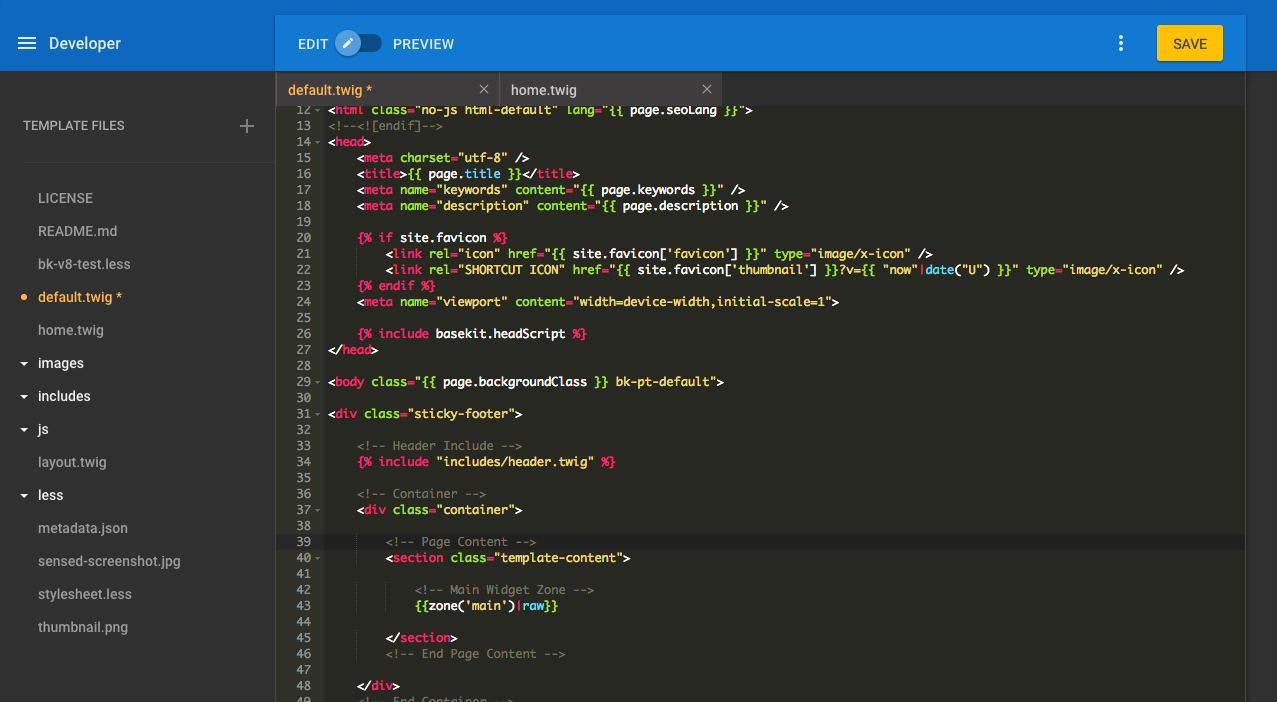Open sensed-screenshot.jpg file
The height and width of the screenshot is (702, 1277).
point(109,561)
